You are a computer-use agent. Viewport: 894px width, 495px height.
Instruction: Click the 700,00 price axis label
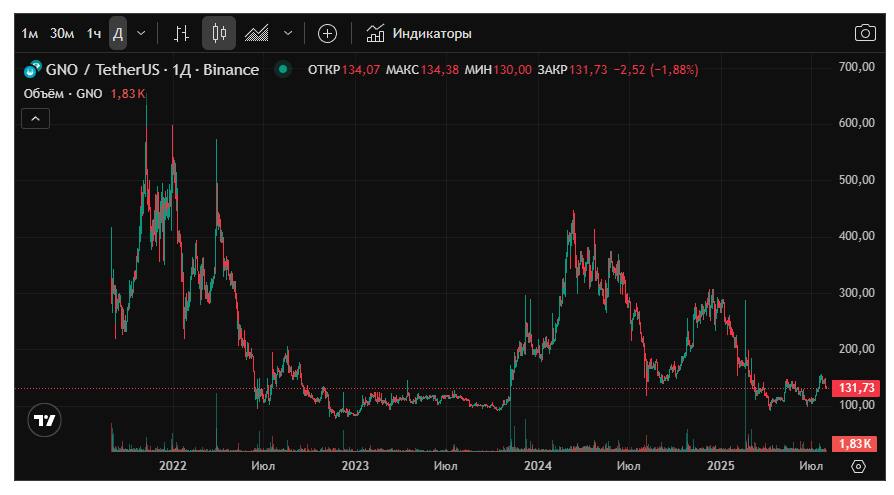(856, 67)
